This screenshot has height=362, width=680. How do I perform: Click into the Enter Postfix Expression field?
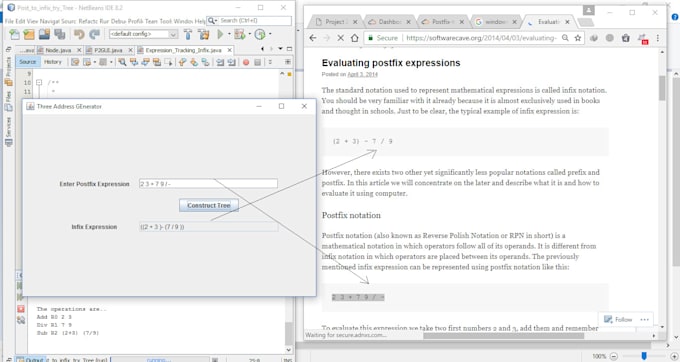point(208,183)
